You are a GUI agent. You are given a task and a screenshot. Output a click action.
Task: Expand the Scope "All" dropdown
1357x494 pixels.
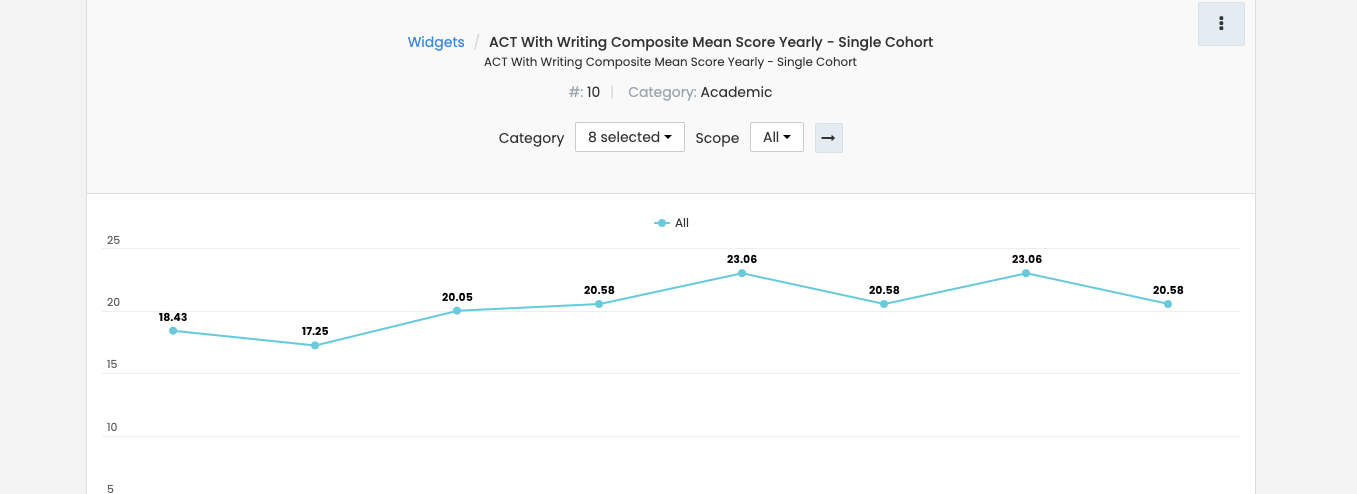tap(776, 137)
